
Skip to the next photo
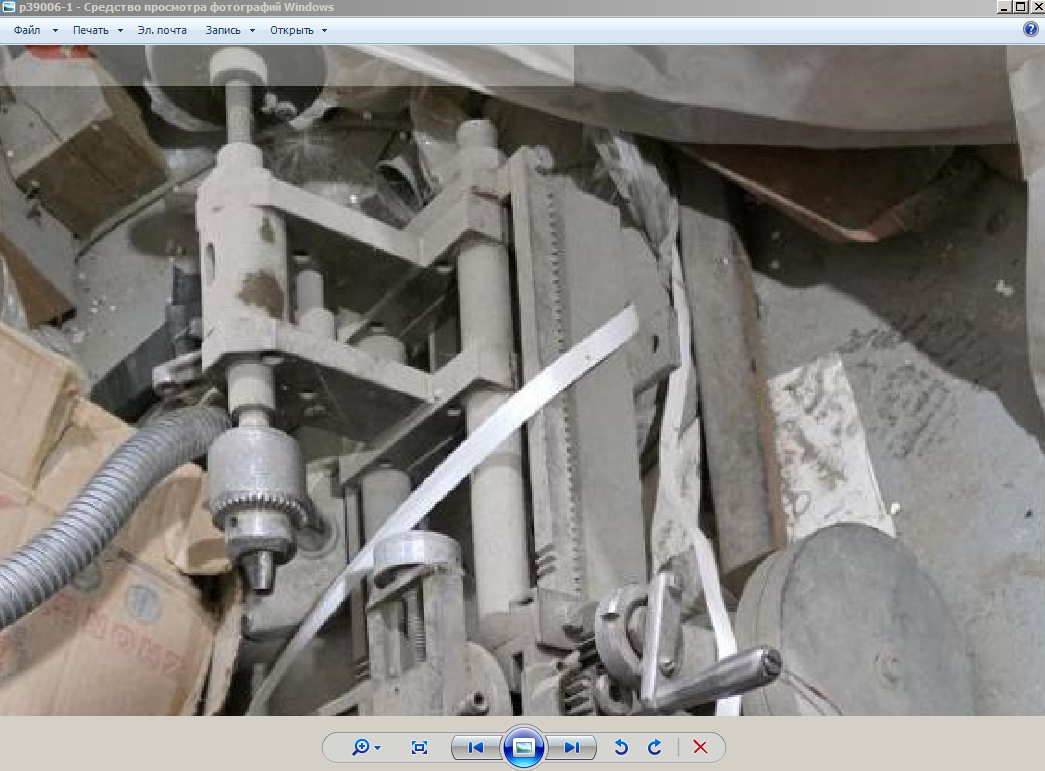(572, 747)
